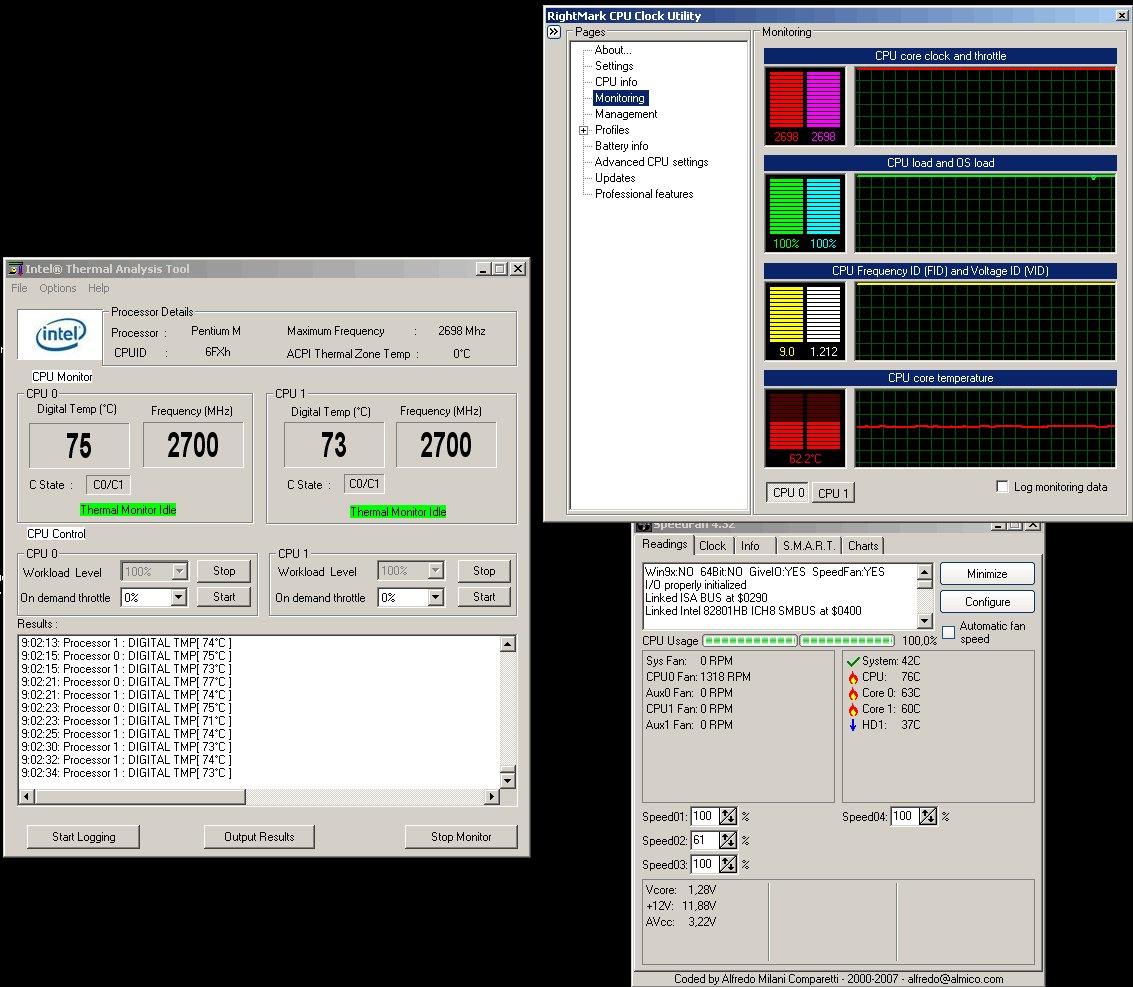Open Professional features page
Screen dimensions: 1133x987
tap(644, 194)
